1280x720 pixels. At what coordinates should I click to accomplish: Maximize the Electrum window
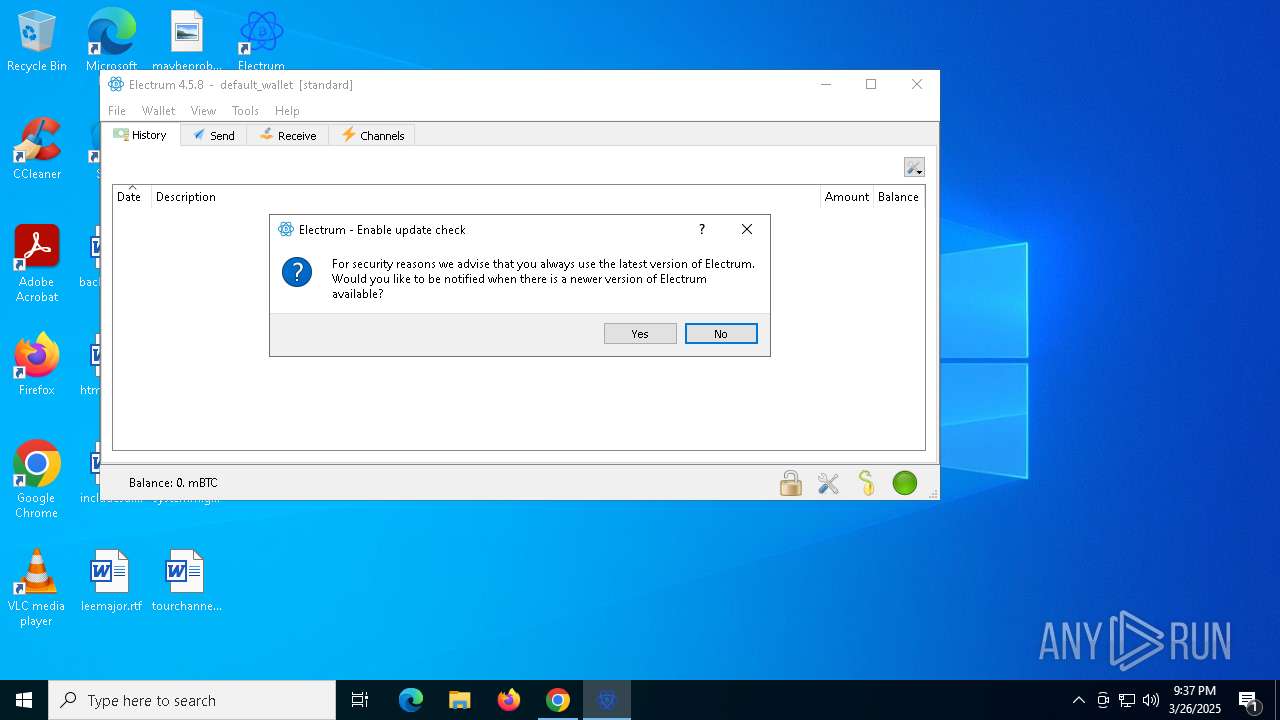coord(871,85)
